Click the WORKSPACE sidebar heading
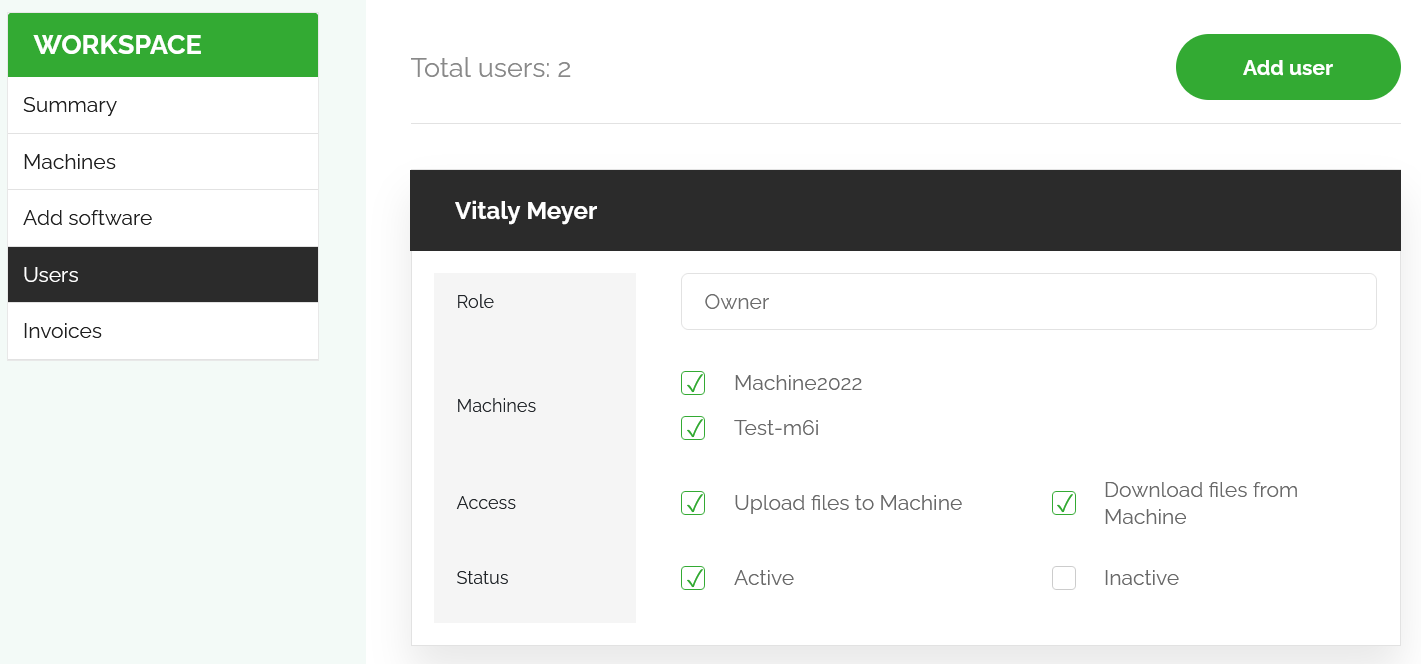Image resolution: width=1421 pixels, height=664 pixels. pyautogui.click(x=163, y=45)
